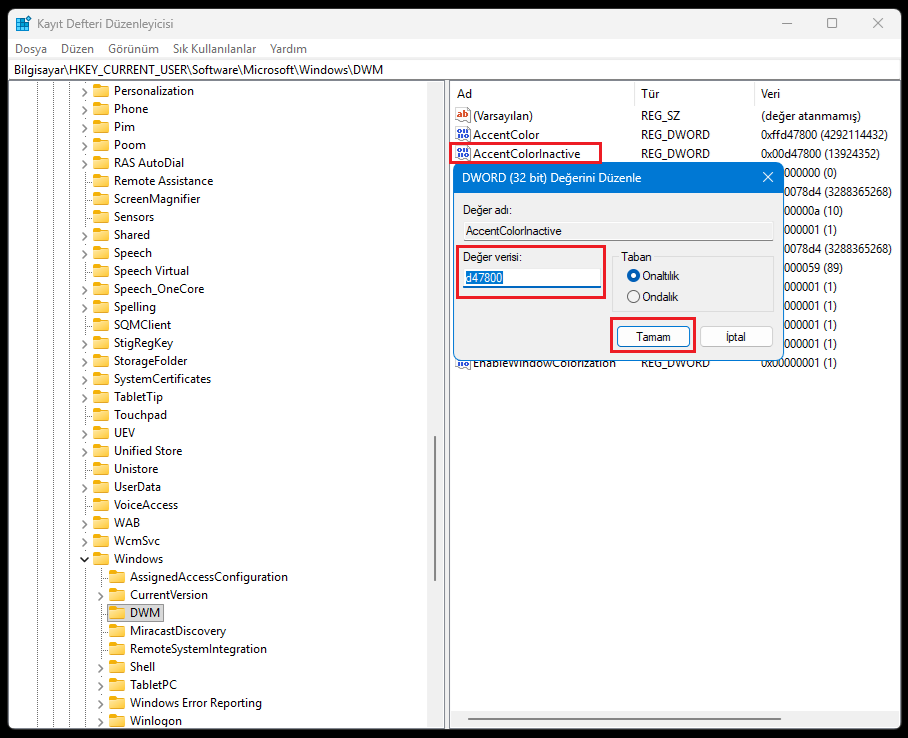908x738 pixels.
Task: Click the Değer adı field
Action: coord(618,231)
